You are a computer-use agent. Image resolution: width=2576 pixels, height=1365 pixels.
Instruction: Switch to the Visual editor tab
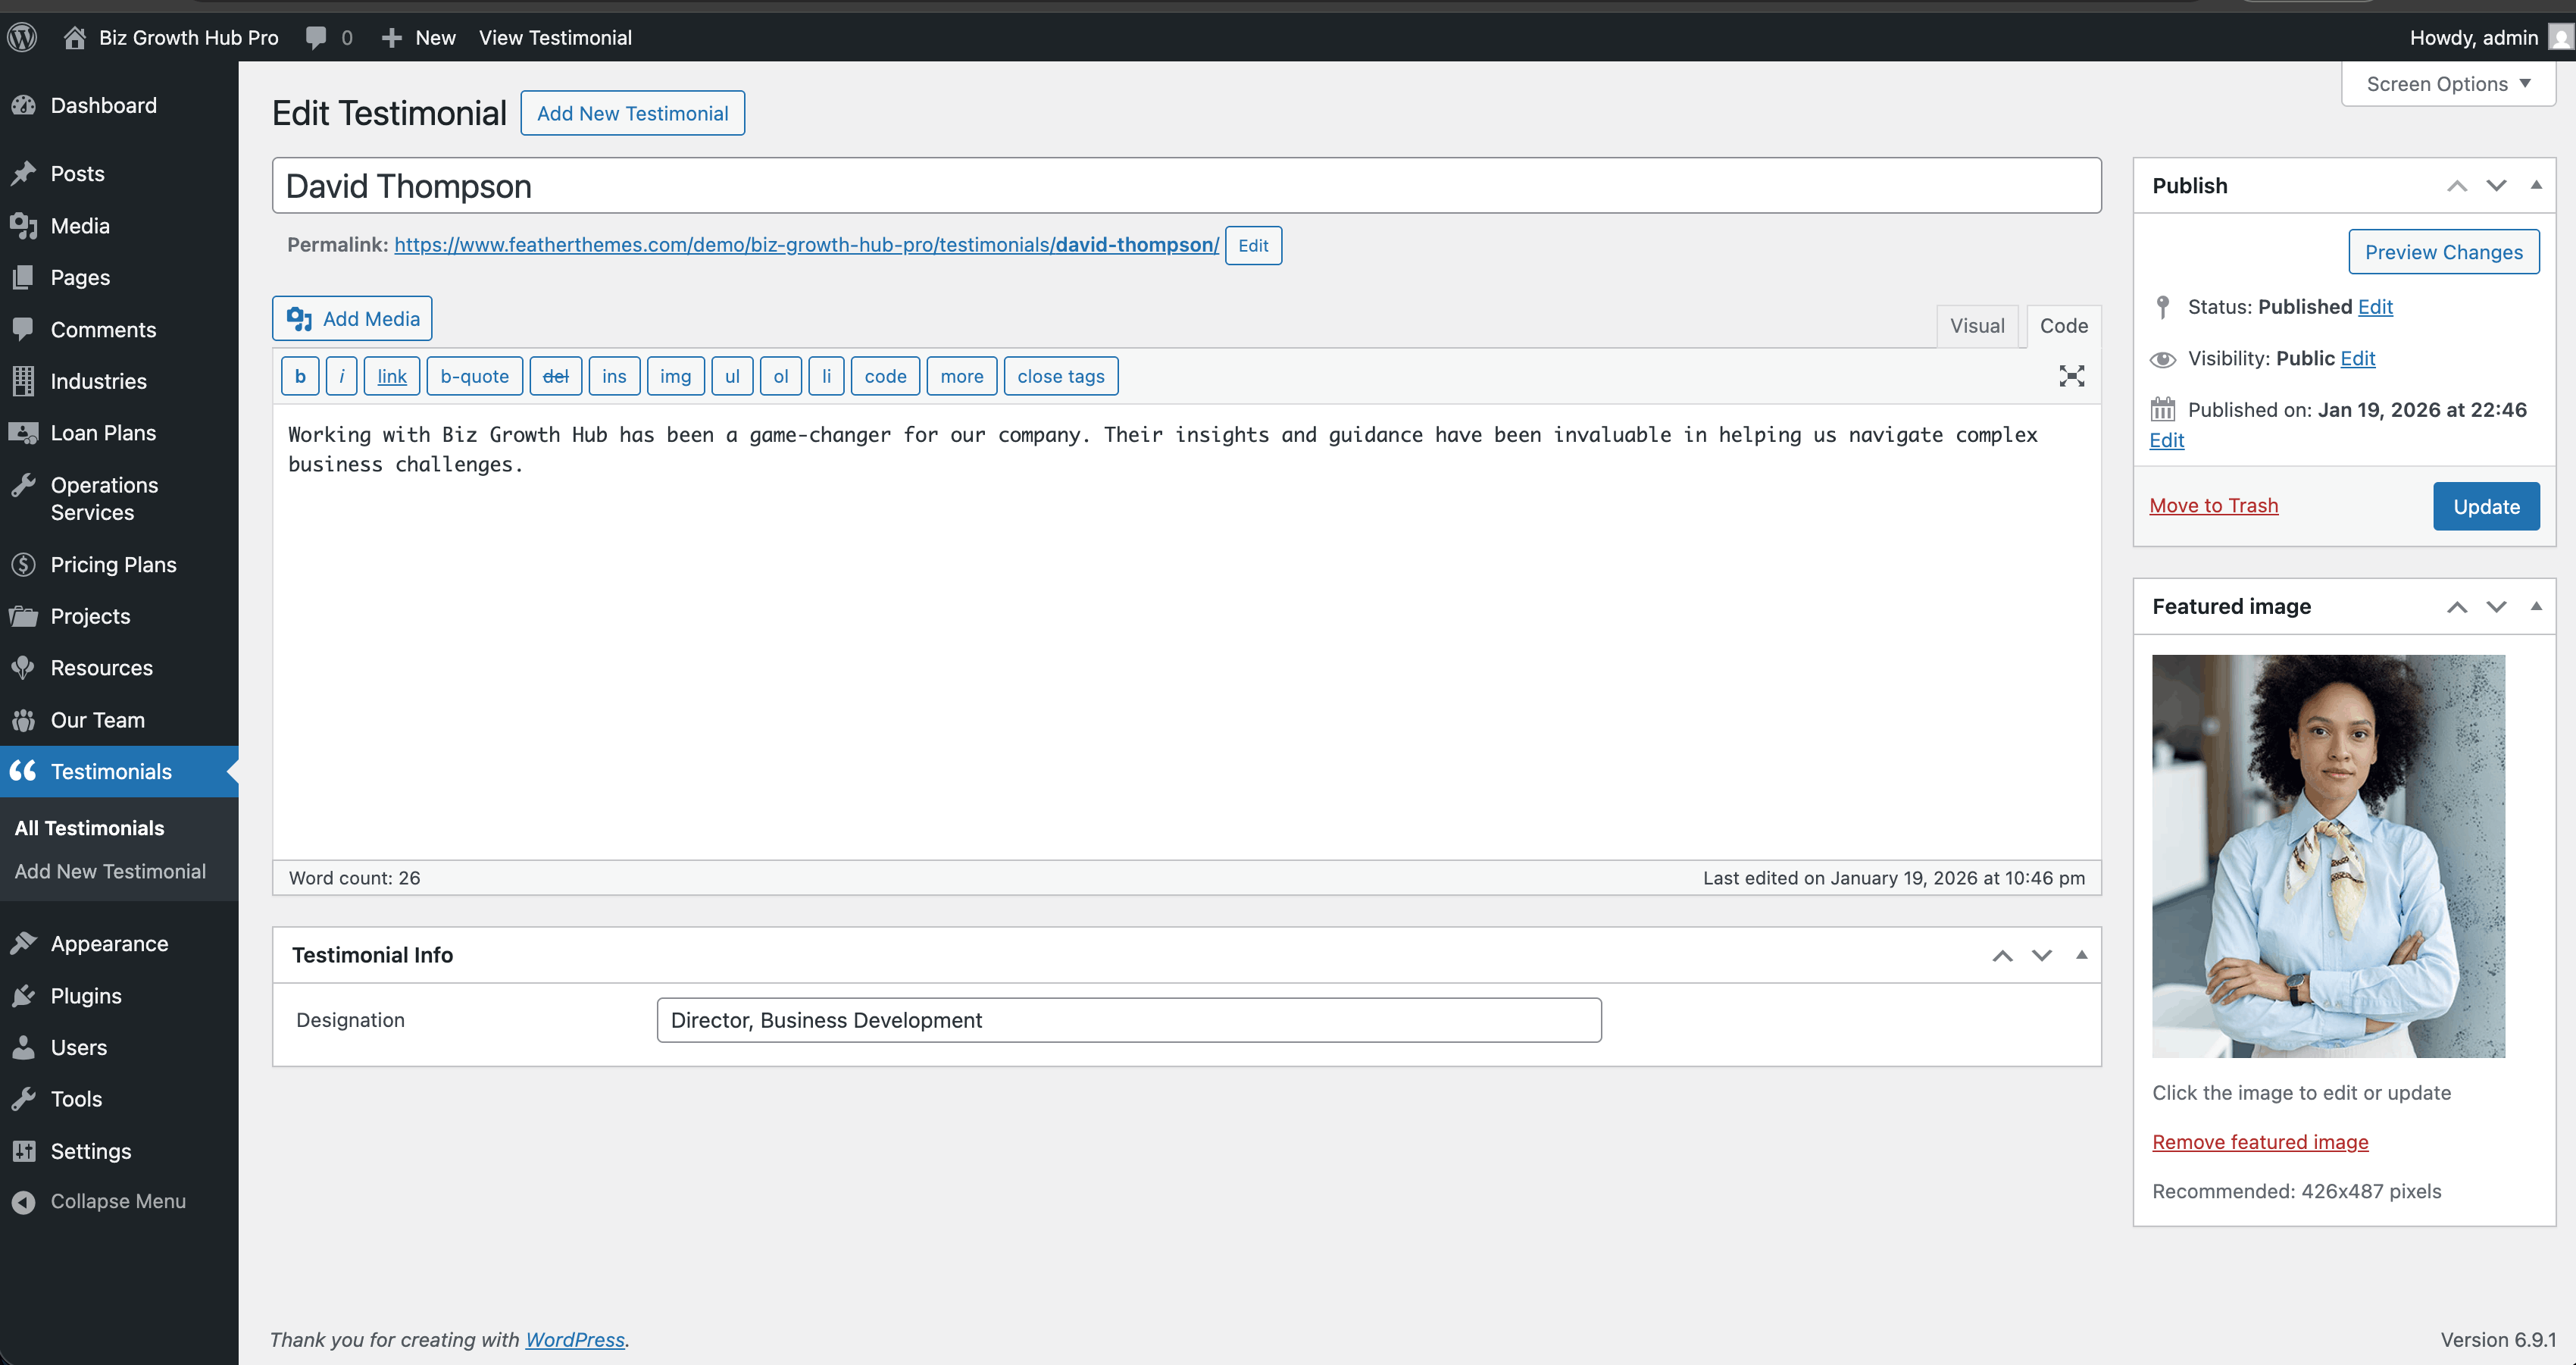[x=1976, y=326]
